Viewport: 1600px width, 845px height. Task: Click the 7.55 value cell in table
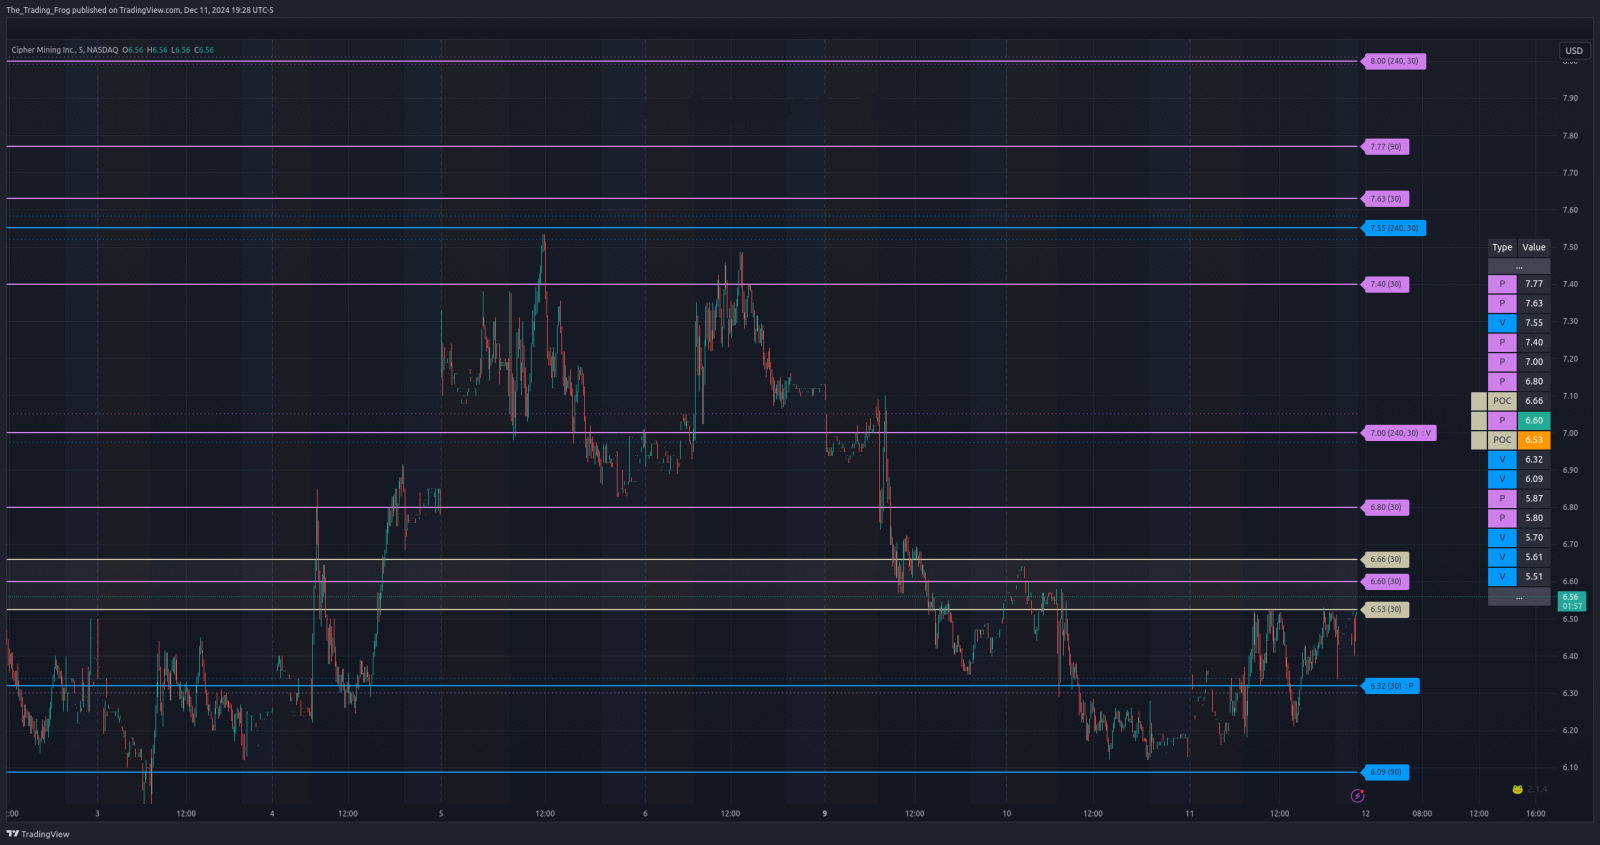pos(1534,323)
